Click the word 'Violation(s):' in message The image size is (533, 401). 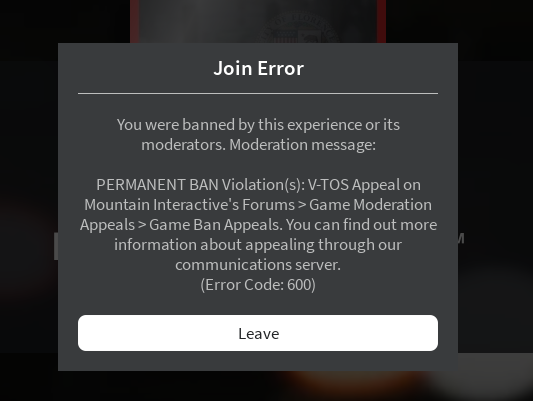(263, 185)
